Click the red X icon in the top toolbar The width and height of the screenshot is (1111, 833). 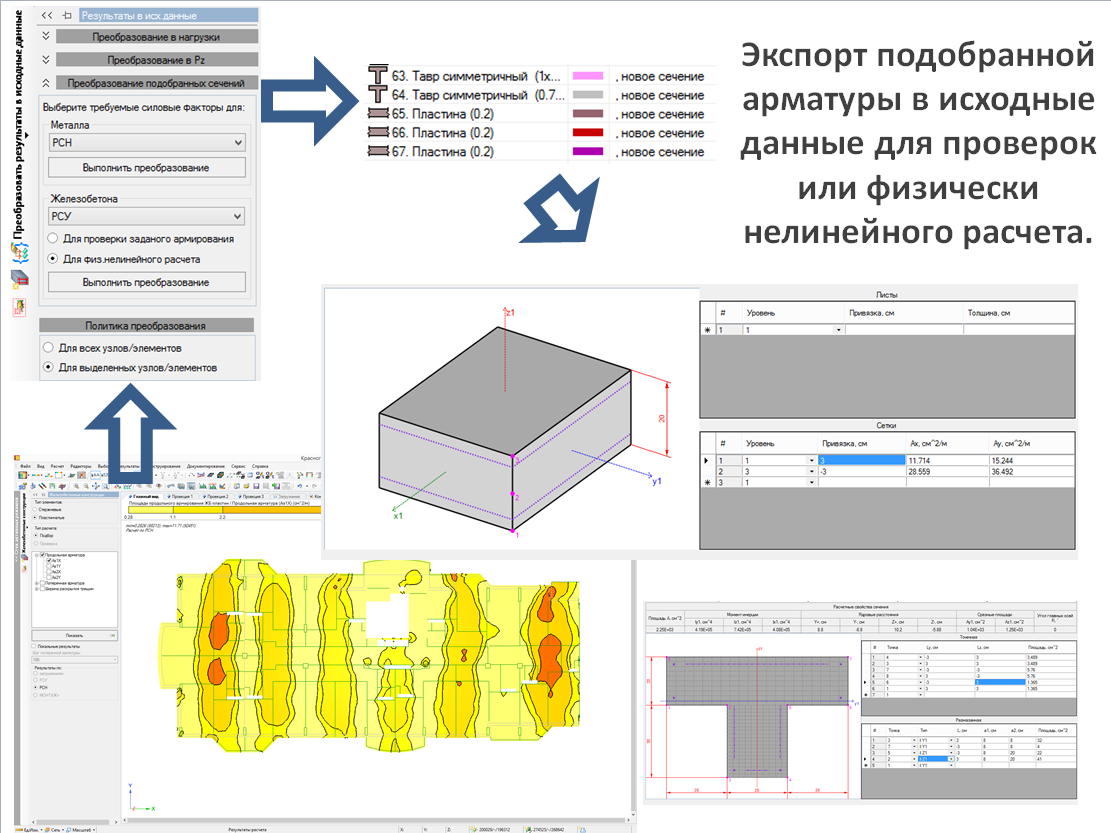[x=81, y=475]
